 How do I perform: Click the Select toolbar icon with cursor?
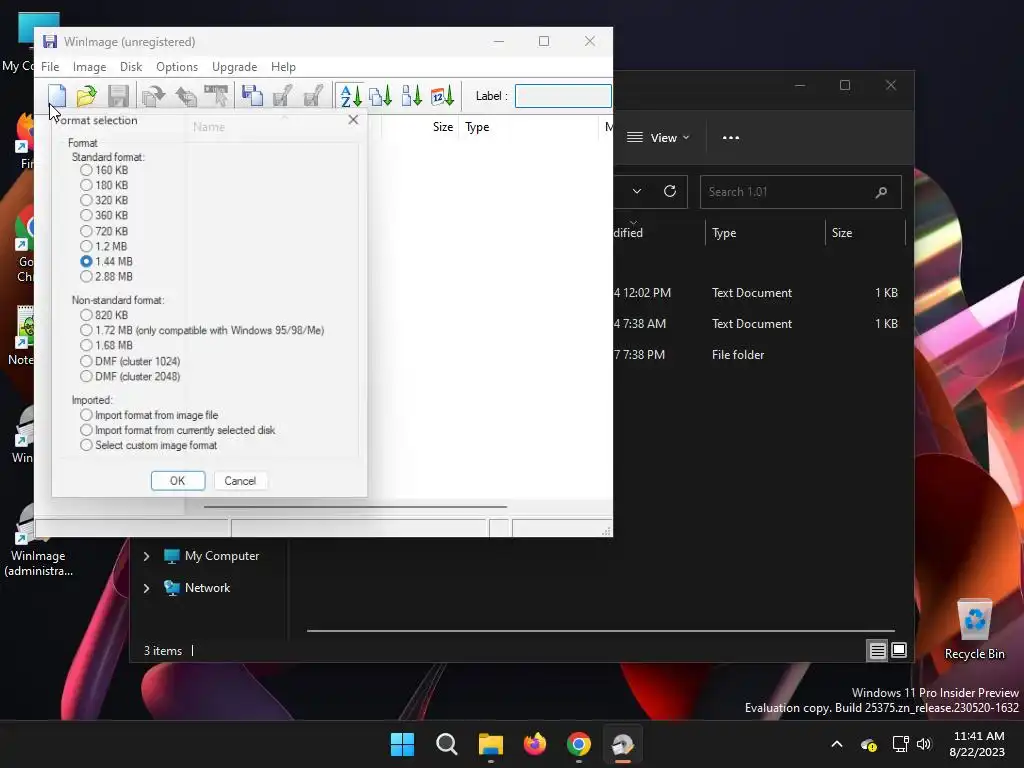pyautogui.click(x=216, y=96)
